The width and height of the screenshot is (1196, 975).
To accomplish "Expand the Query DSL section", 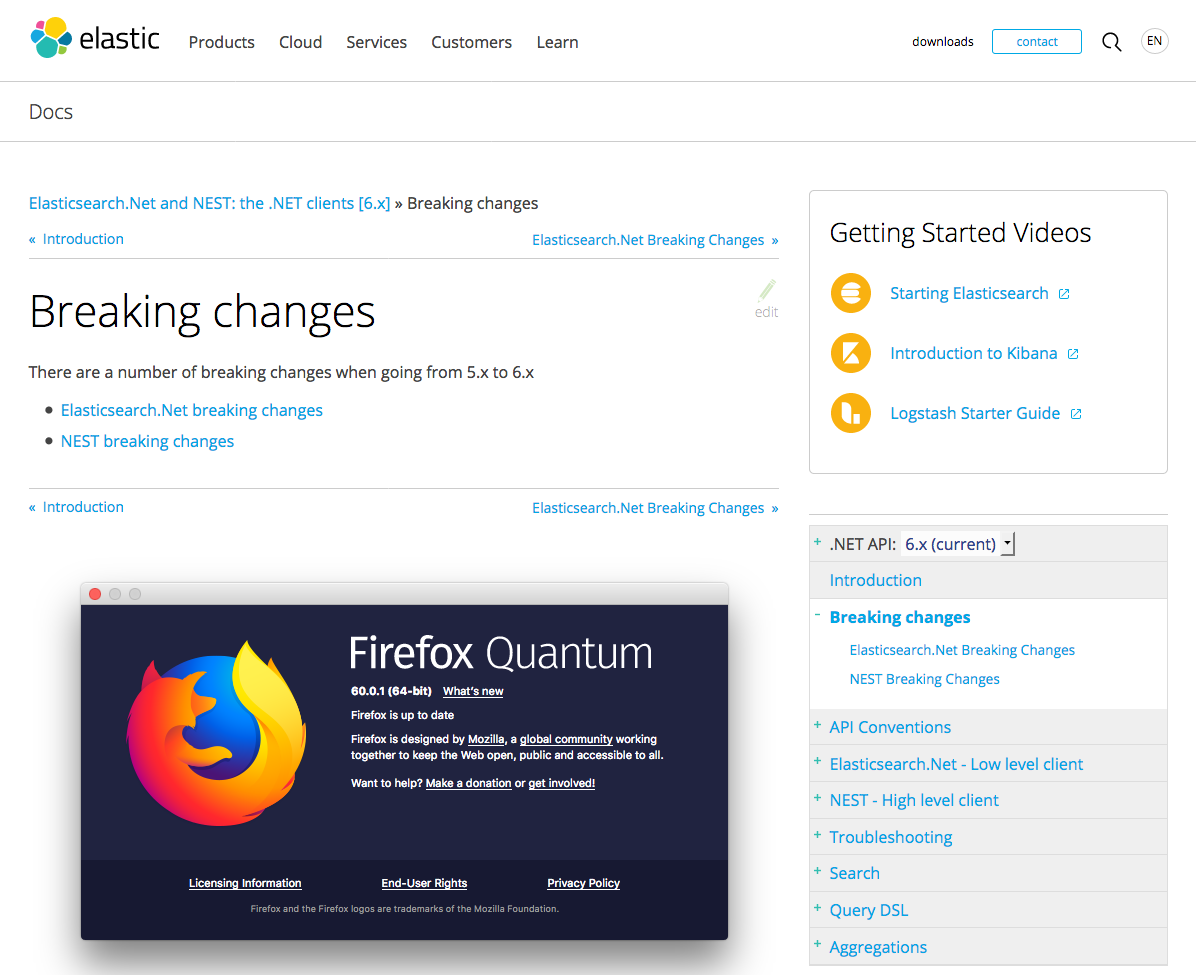I will pyautogui.click(x=818, y=908).
